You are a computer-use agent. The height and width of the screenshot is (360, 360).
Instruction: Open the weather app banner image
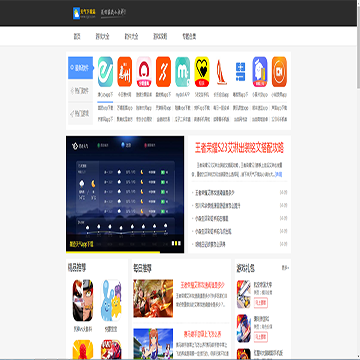click(125, 194)
